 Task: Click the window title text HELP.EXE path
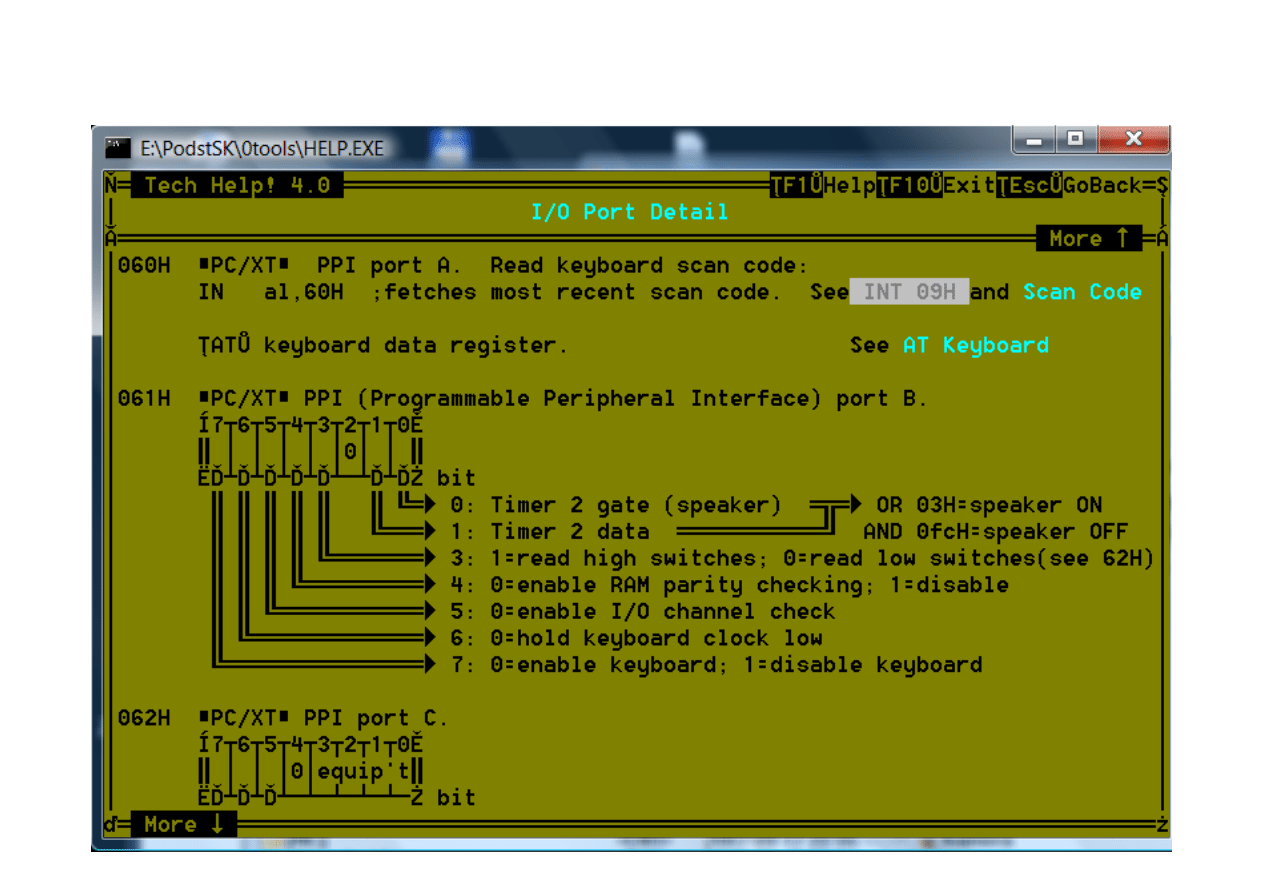[x=262, y=148]
